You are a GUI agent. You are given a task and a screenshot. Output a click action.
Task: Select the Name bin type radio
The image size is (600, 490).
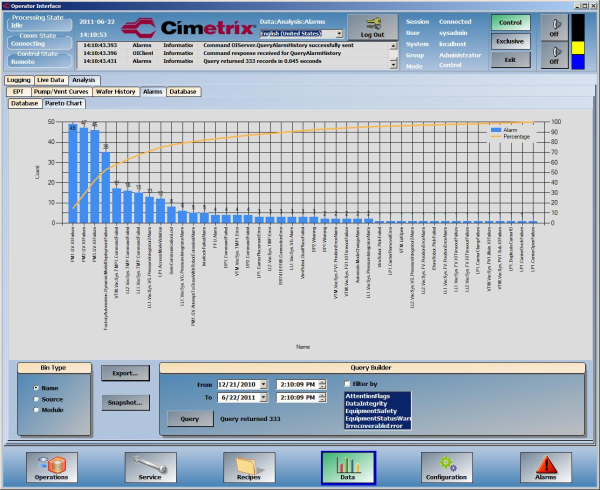tap(36, 388)
